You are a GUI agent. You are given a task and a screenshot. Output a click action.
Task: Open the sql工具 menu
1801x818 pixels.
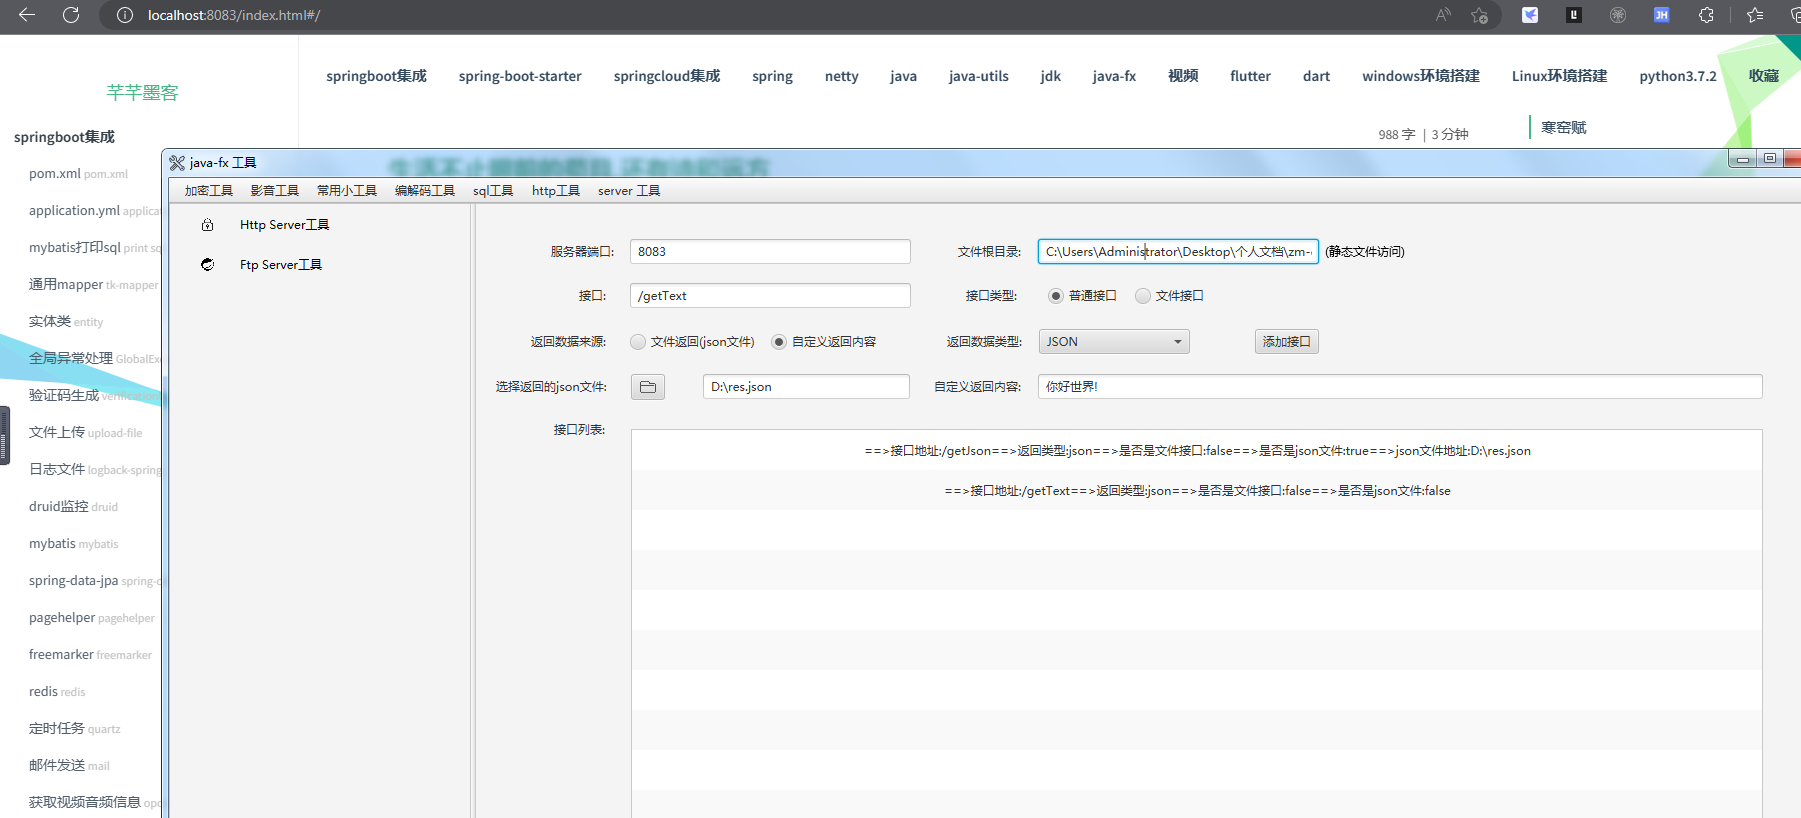(x=492, y=191)
